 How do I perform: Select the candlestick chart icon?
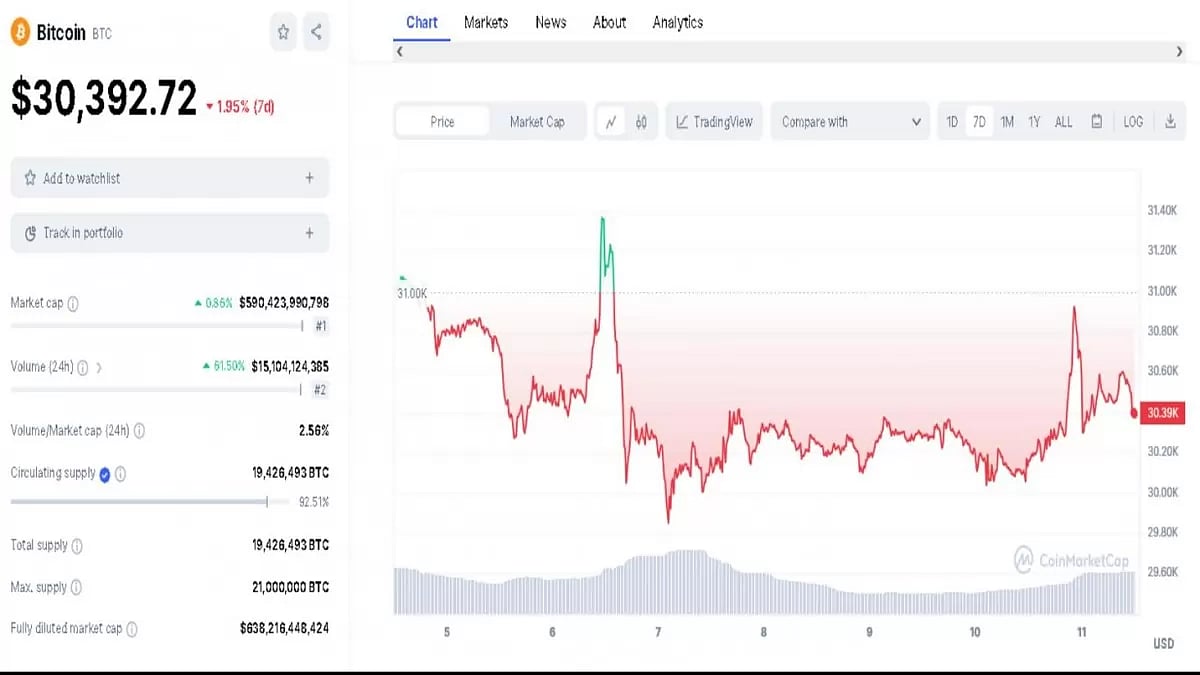coord(641,121)
